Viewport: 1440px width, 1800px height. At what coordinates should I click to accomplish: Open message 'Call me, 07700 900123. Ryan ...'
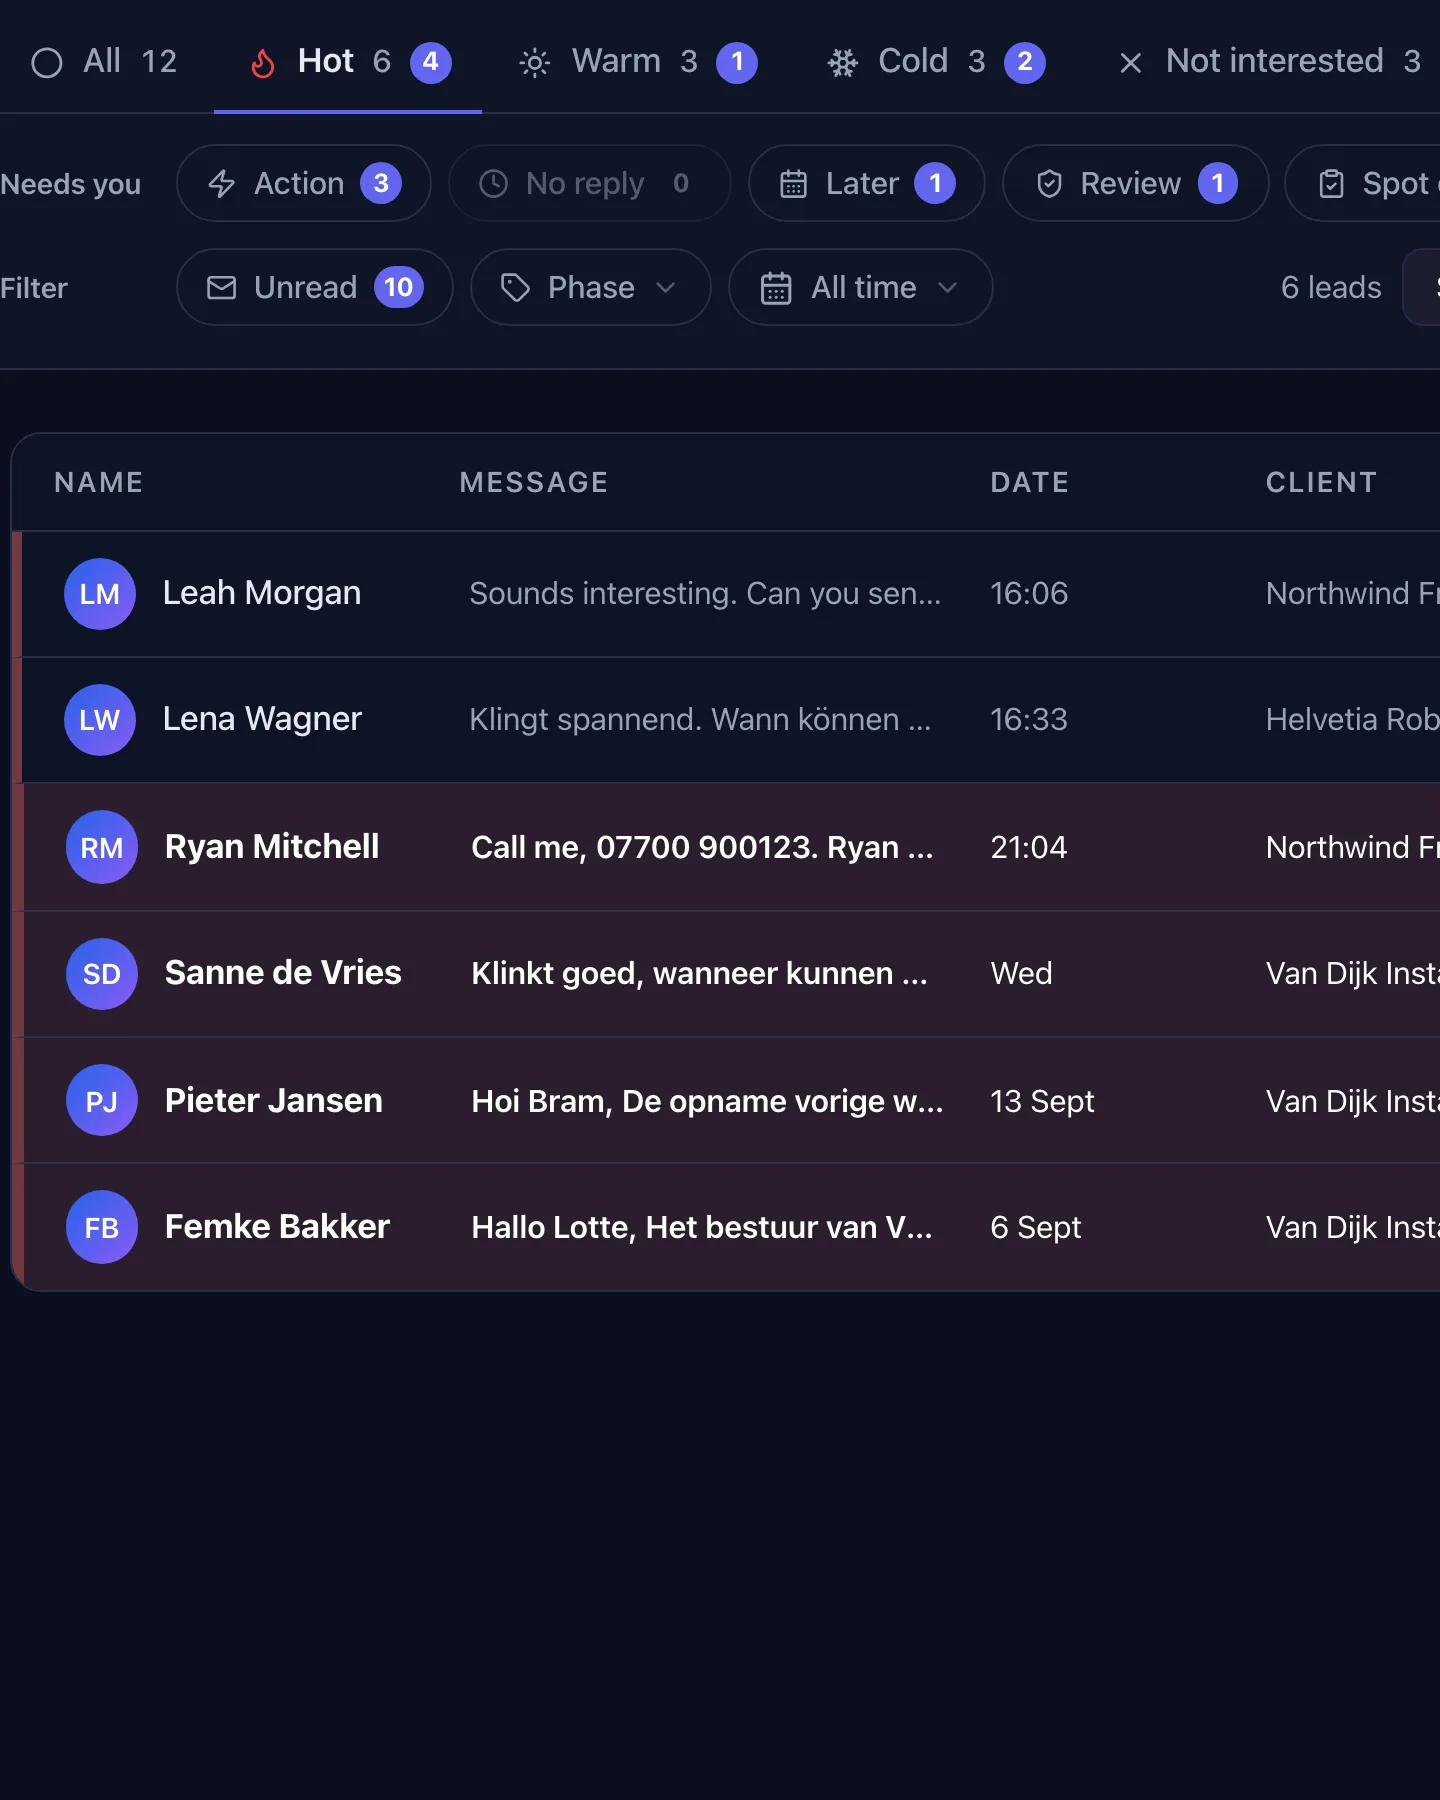pyautogui.click(x=702, y=847)
